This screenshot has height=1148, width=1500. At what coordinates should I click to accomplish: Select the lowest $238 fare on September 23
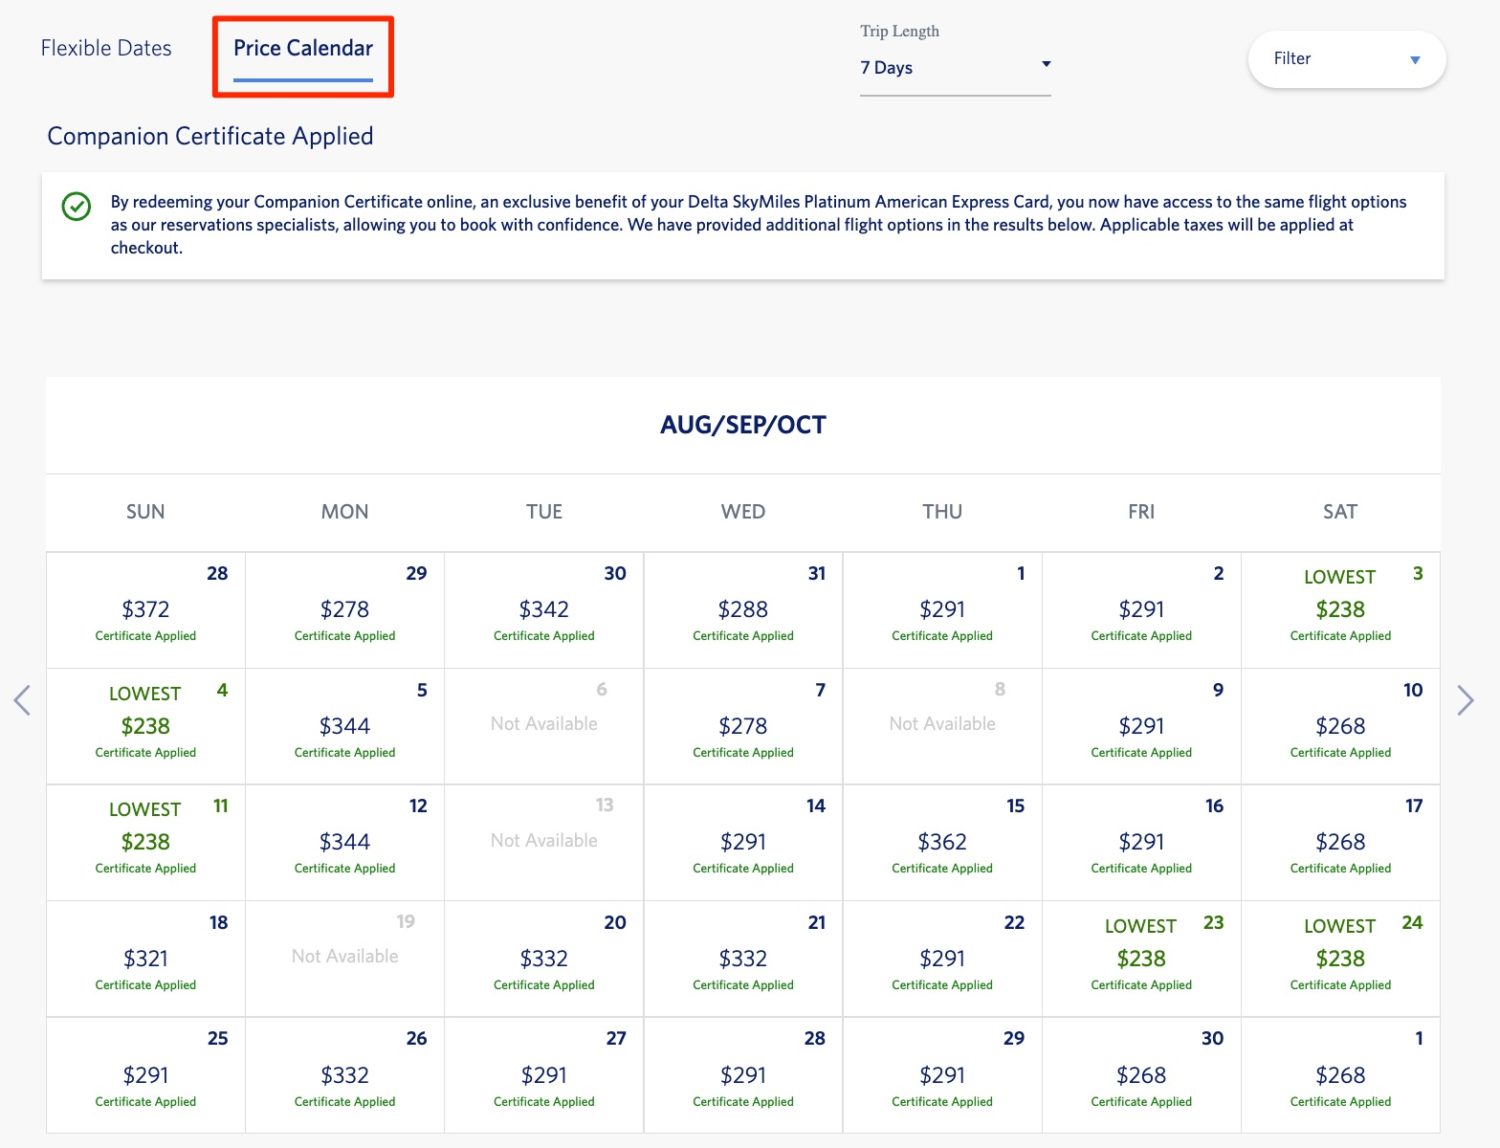(x=1141, y=958)
